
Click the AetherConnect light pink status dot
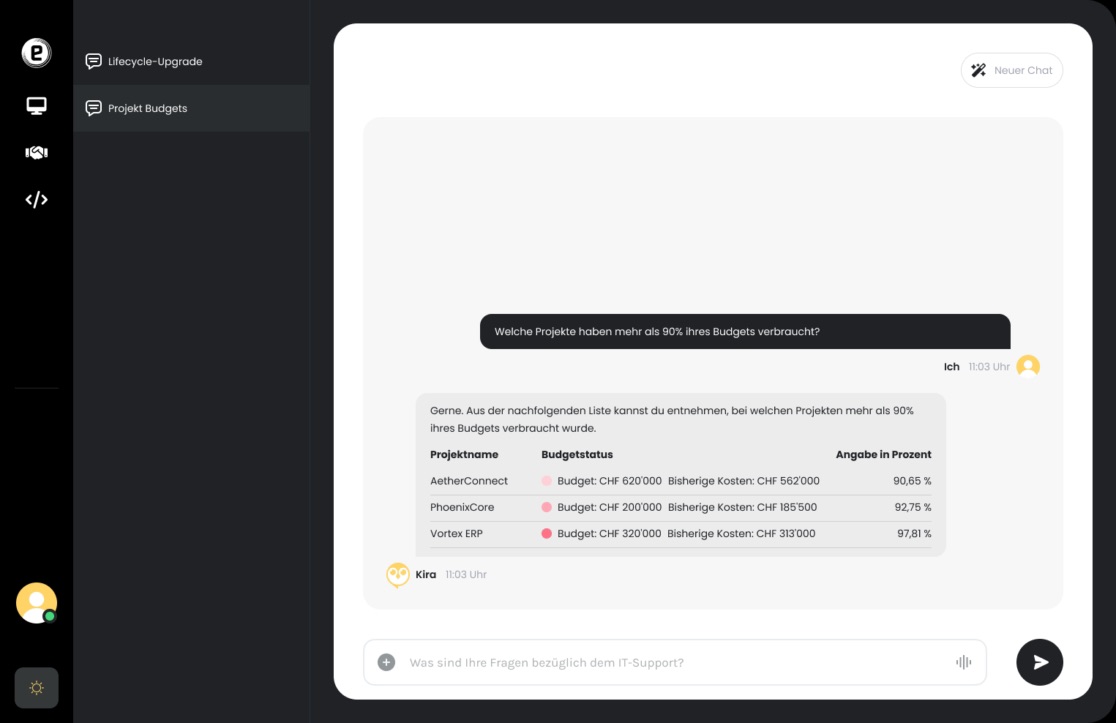[x=547, y=481]
